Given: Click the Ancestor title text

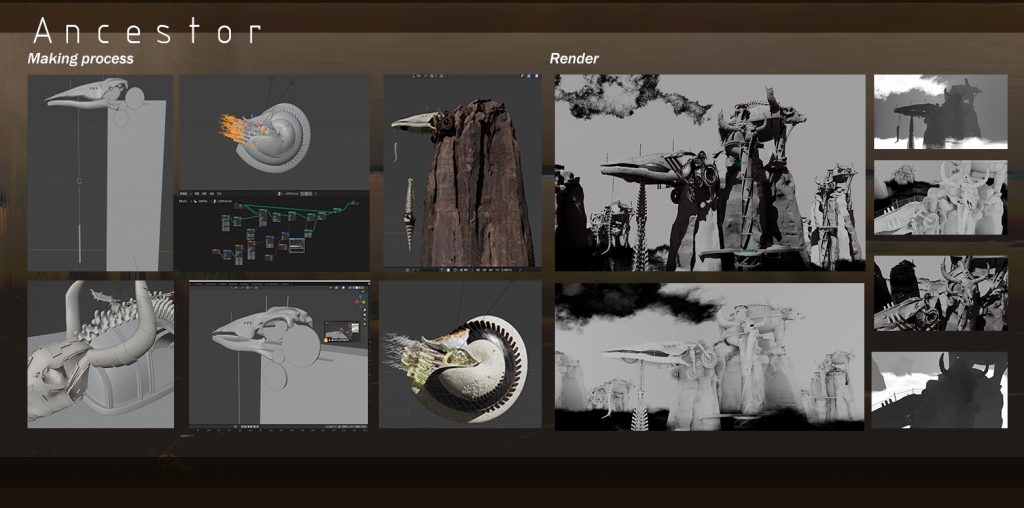Looking at the screenshot, I should point(147,31).
